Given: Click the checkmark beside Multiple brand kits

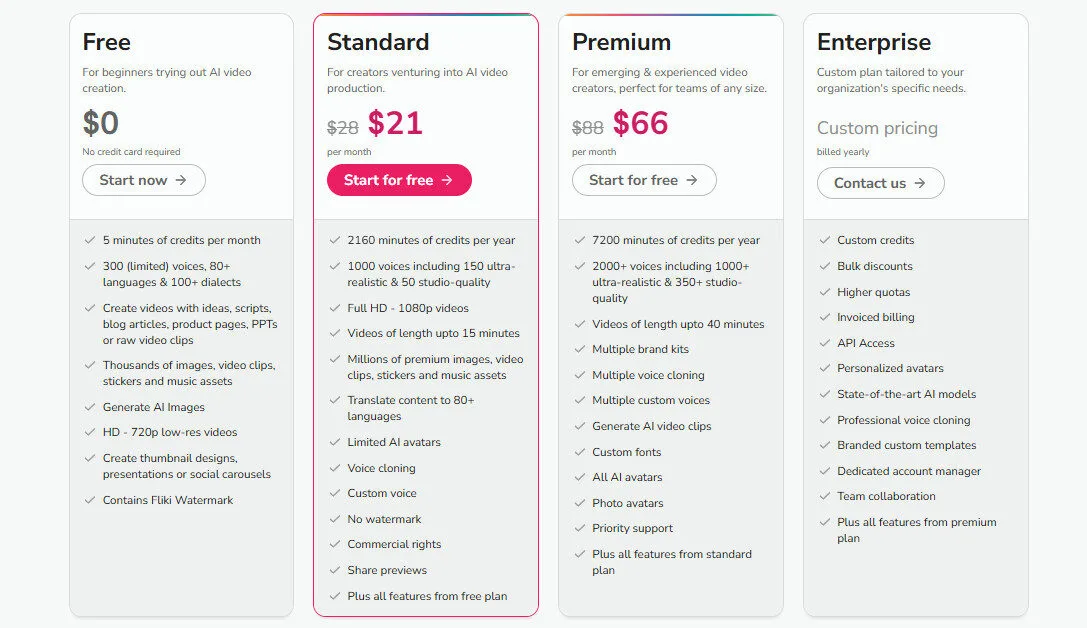Looking at the screenshot, I should coord(579,349).
